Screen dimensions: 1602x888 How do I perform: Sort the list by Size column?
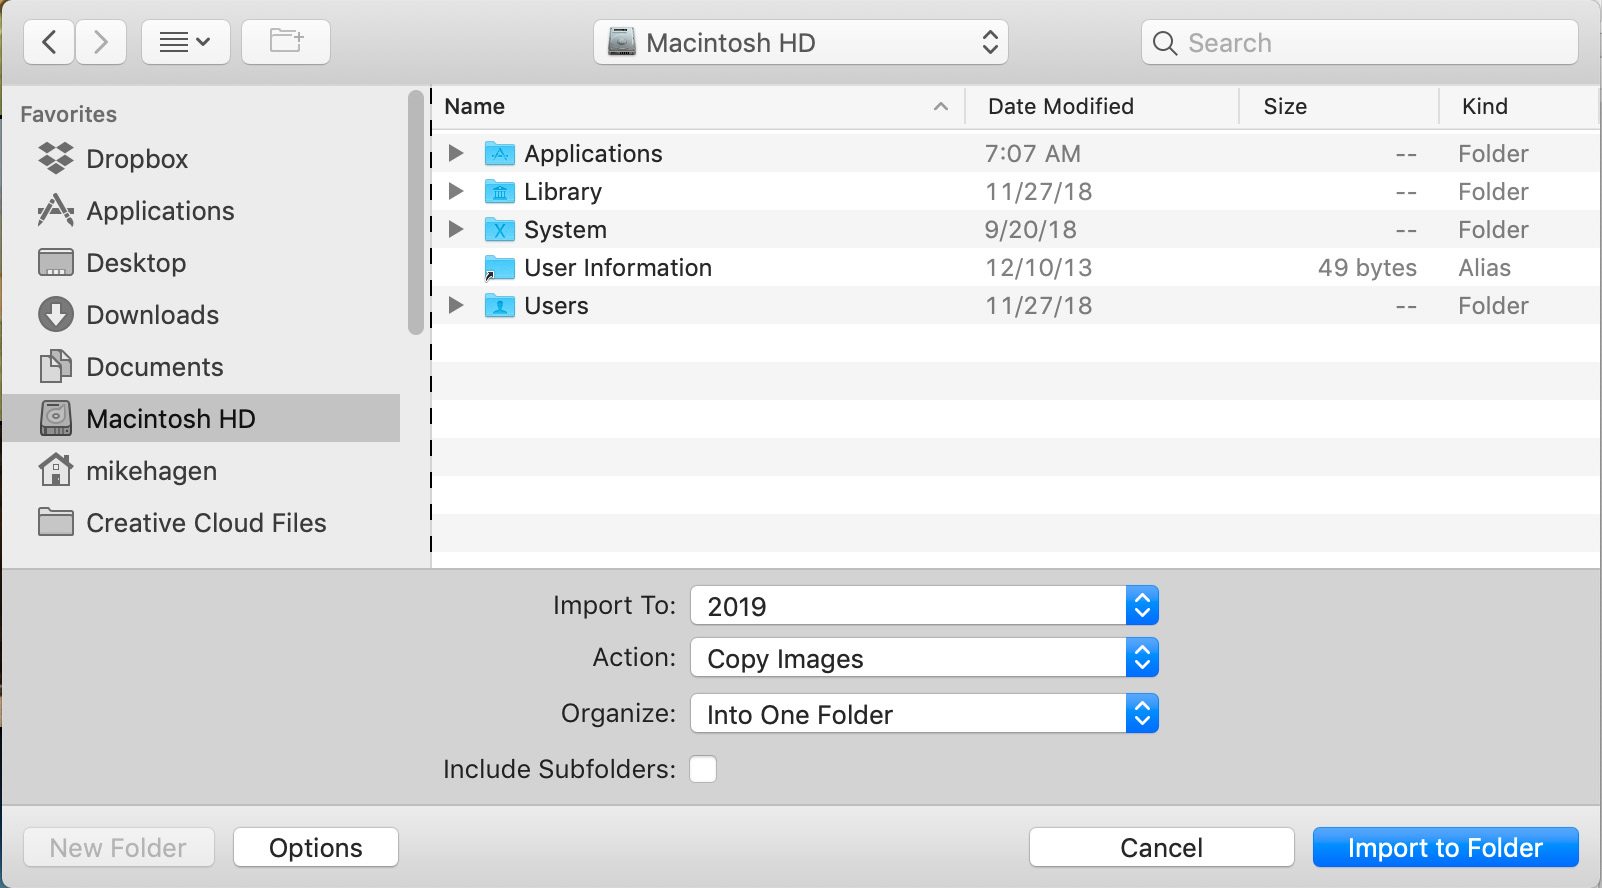click(x=1285, y=106)
